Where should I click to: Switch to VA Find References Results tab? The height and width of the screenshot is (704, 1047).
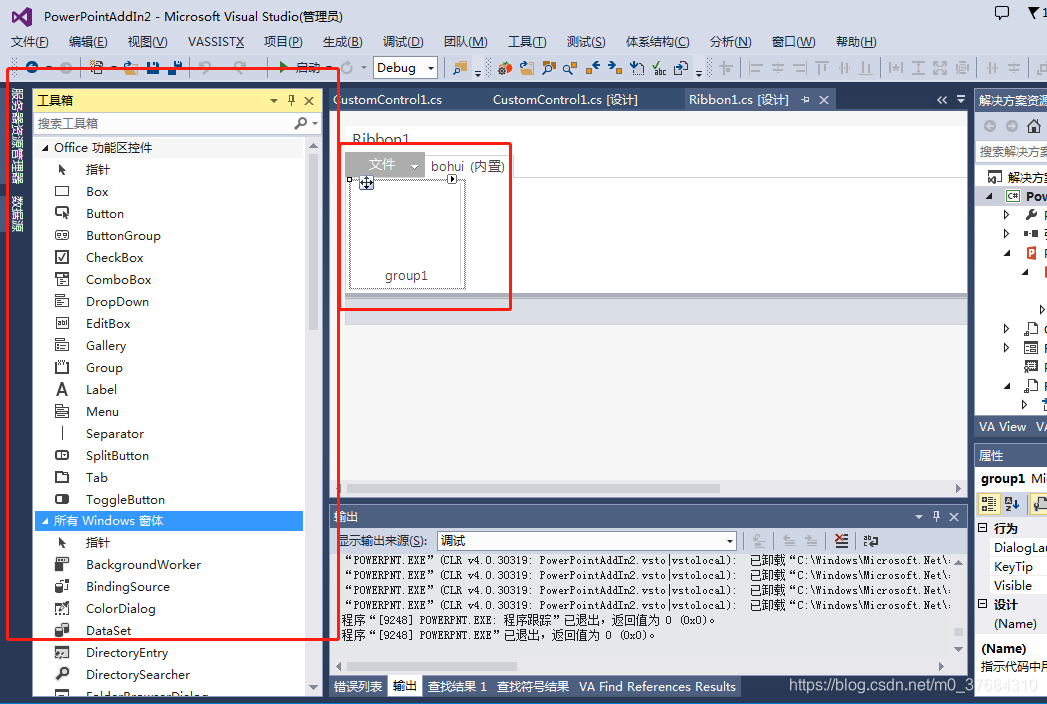pos(657,686)
